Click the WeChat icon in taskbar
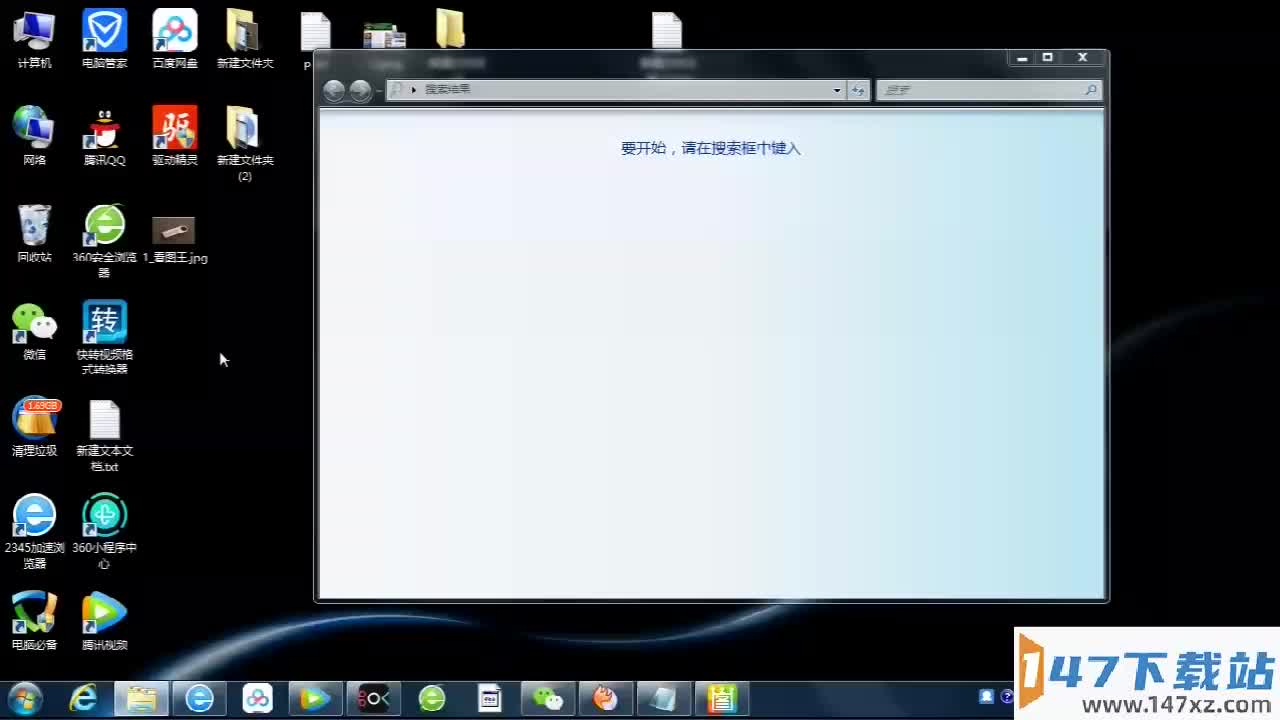 coord(548,698)
